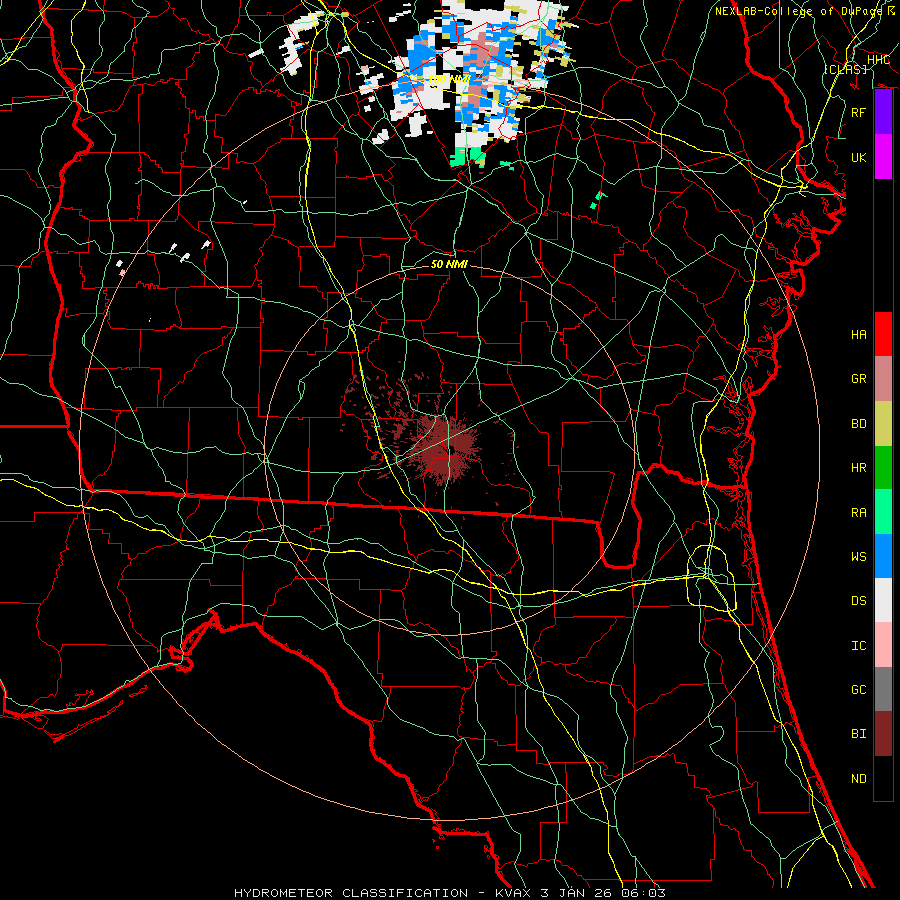Click the blue WS legend swatch

pos(883,556)
